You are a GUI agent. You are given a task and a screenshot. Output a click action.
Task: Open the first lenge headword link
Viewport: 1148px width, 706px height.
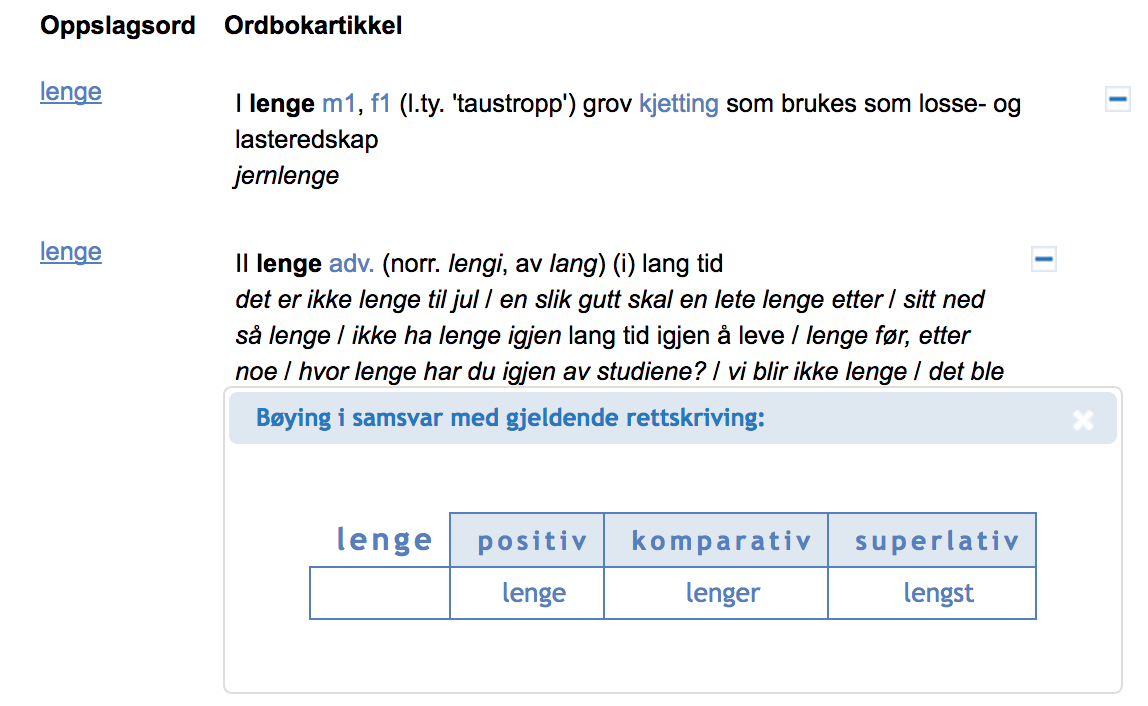[x=71, y=92]
